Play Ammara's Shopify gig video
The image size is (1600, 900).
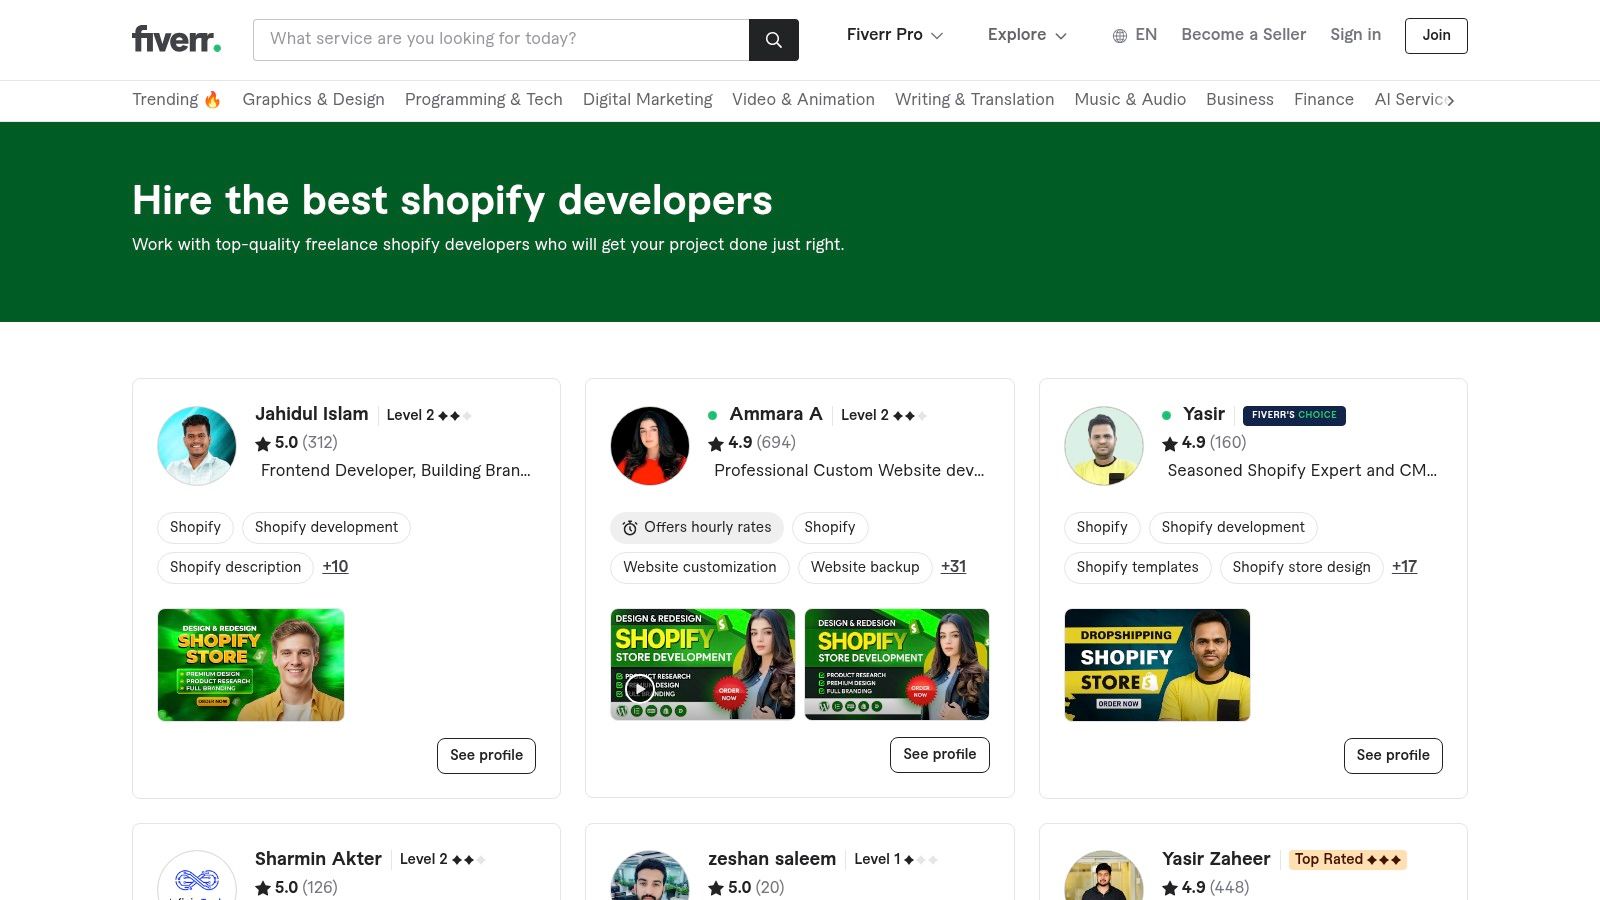tap(640, 689)
